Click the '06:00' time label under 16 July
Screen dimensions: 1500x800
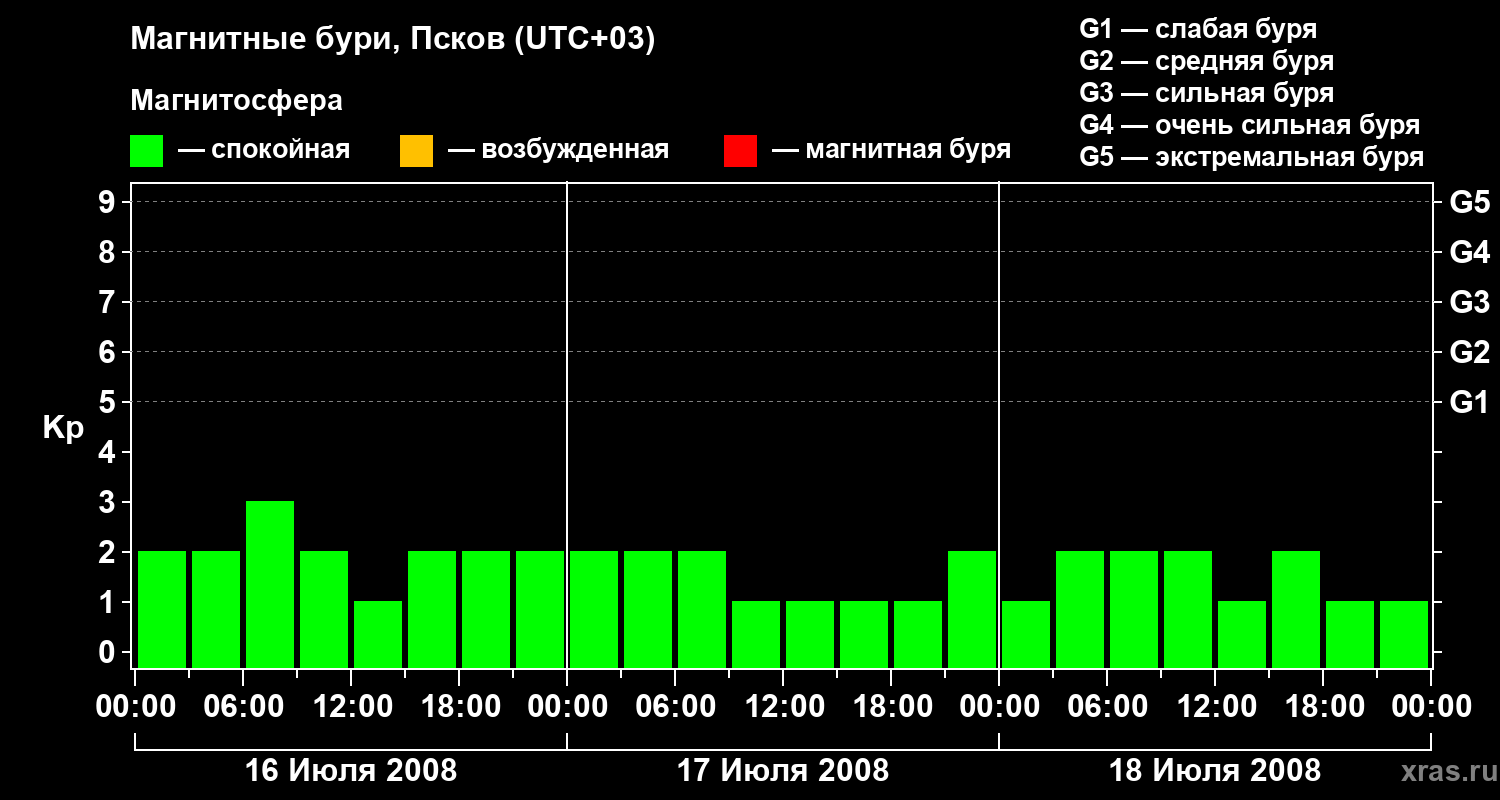[243, 707]
